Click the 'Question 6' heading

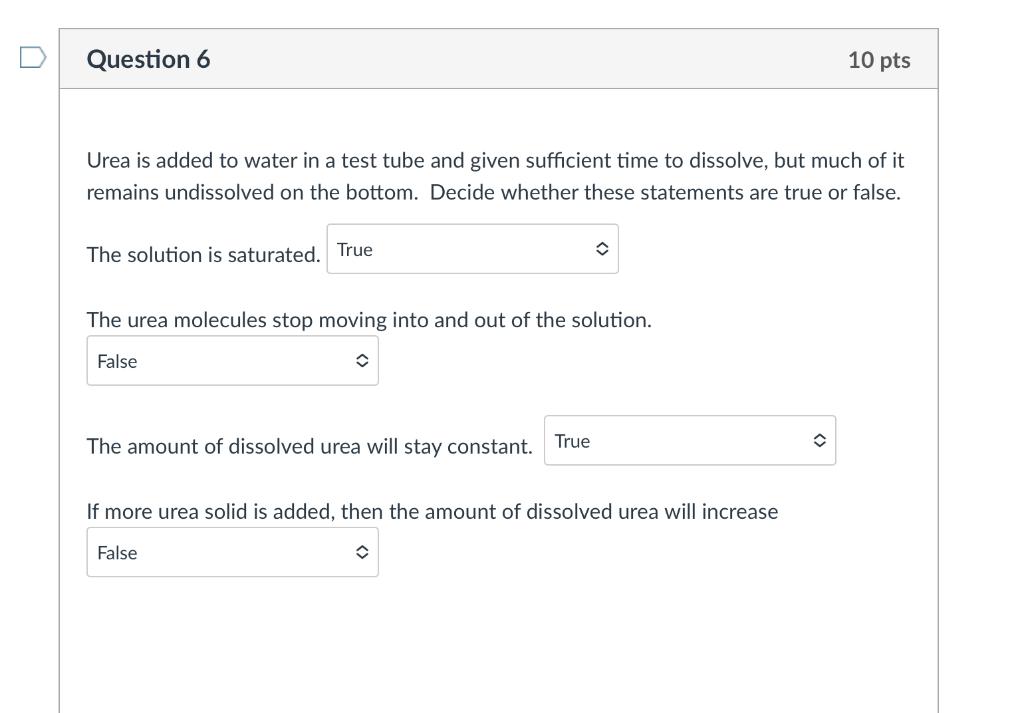point(148,59)
